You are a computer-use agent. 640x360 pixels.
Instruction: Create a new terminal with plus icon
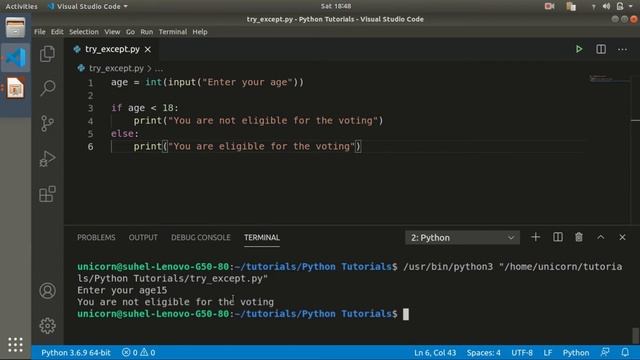tap(536, 237)
